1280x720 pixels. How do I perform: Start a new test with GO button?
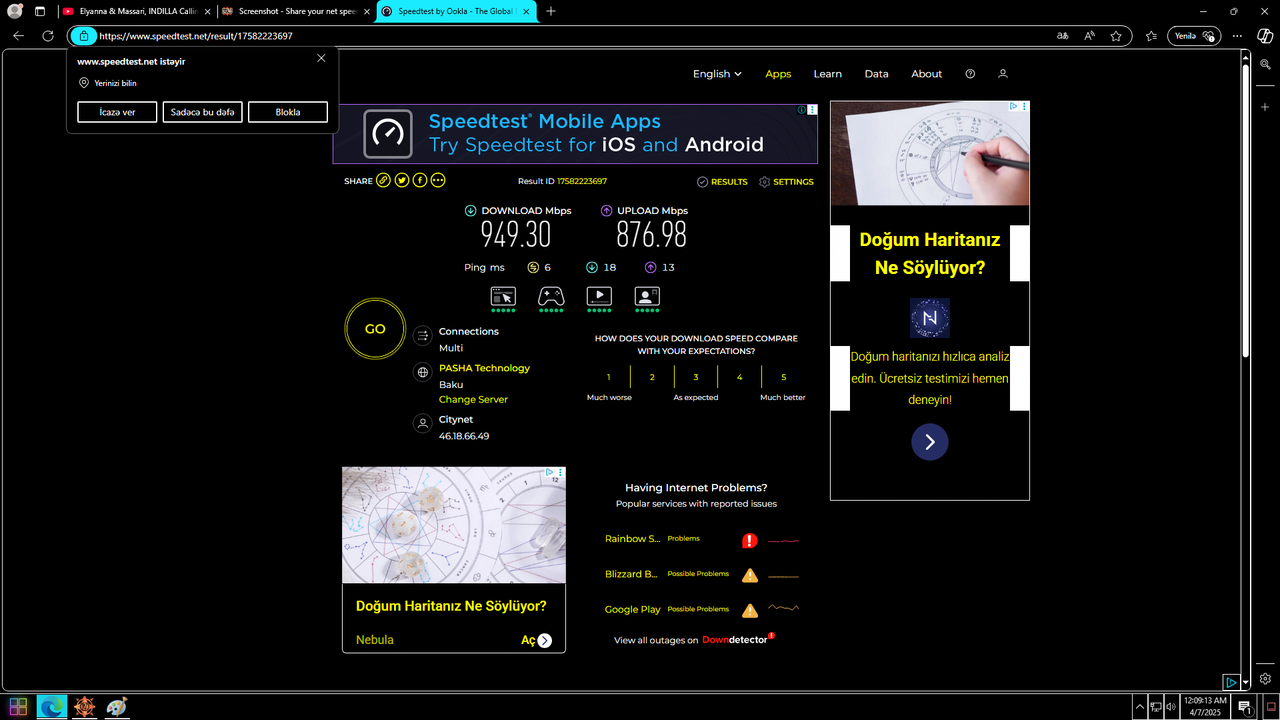[x=375, y=329]
